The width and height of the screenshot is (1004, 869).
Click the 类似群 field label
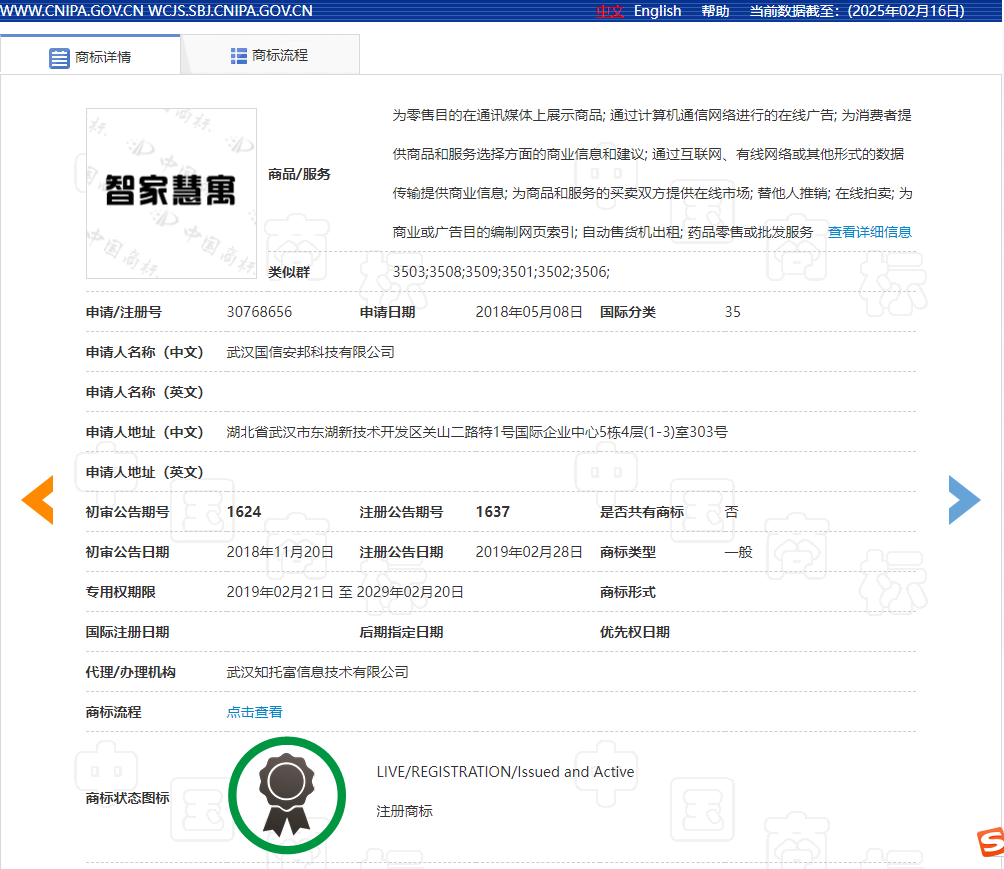tap(289, 272)
